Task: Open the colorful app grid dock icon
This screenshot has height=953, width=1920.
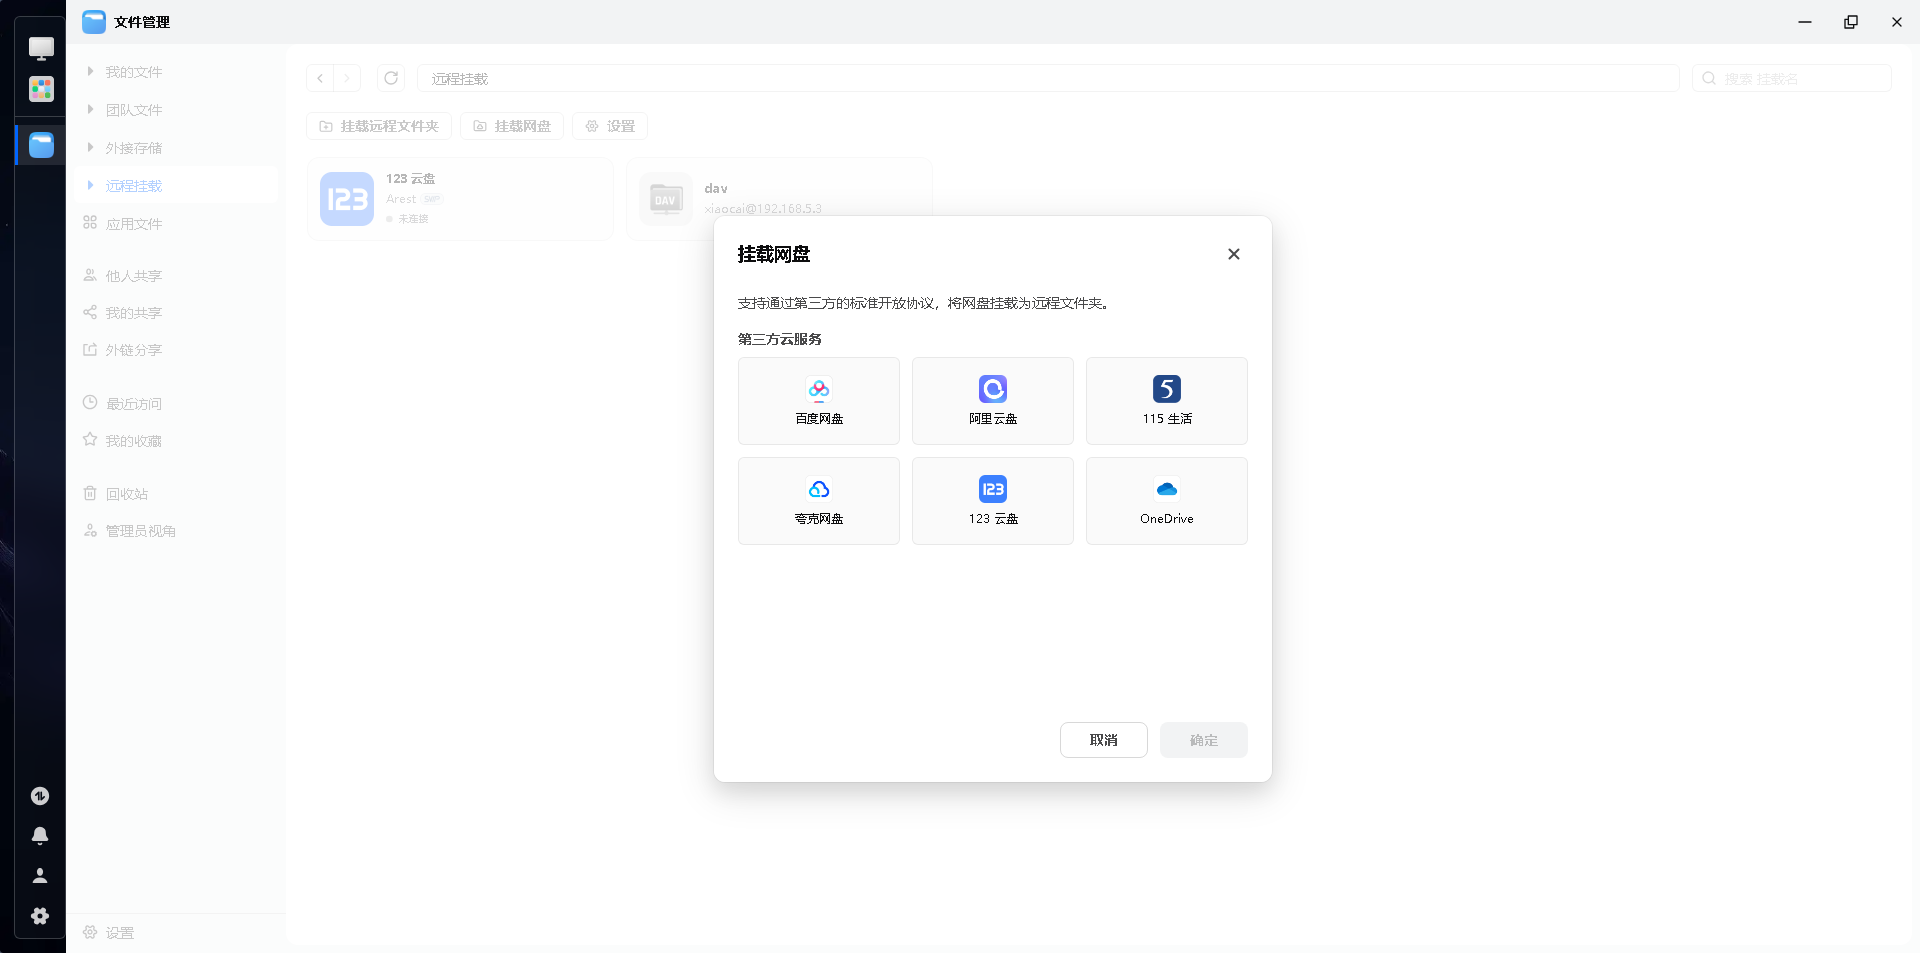Action: point(41,89)
